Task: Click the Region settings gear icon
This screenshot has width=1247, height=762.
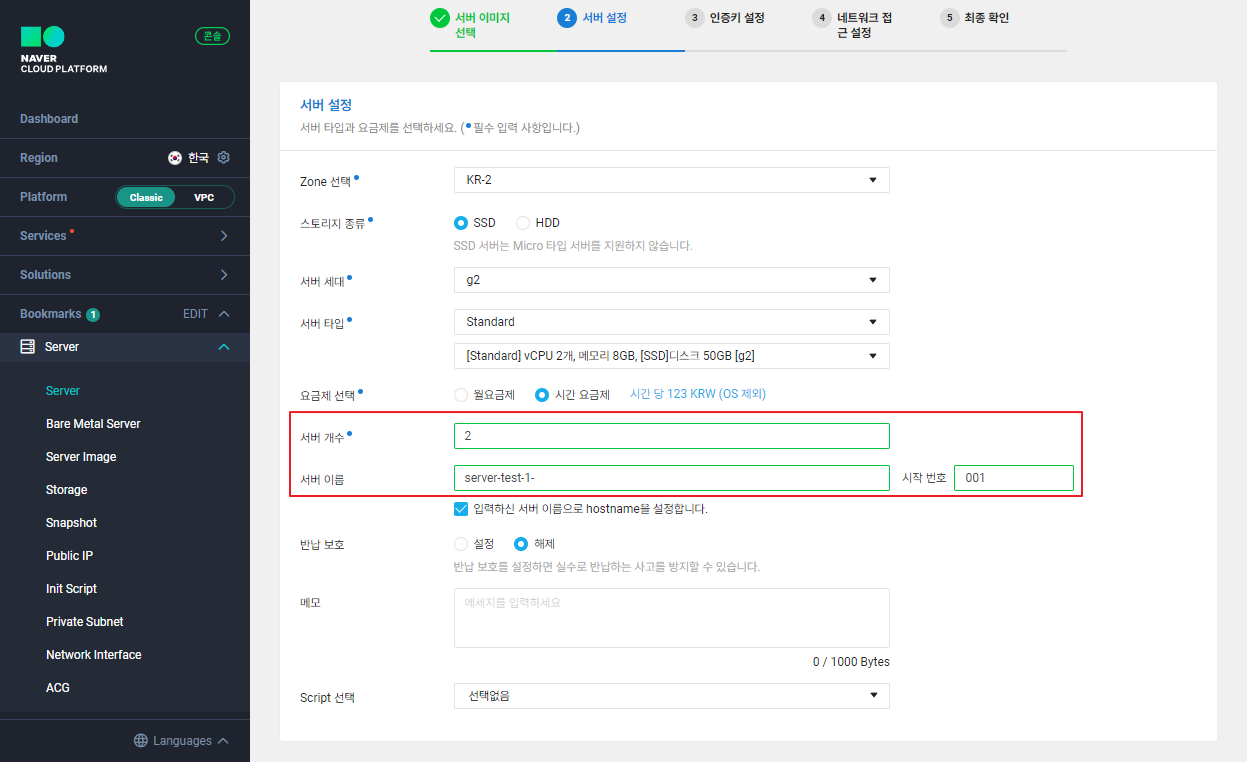Action: (223, 157)
